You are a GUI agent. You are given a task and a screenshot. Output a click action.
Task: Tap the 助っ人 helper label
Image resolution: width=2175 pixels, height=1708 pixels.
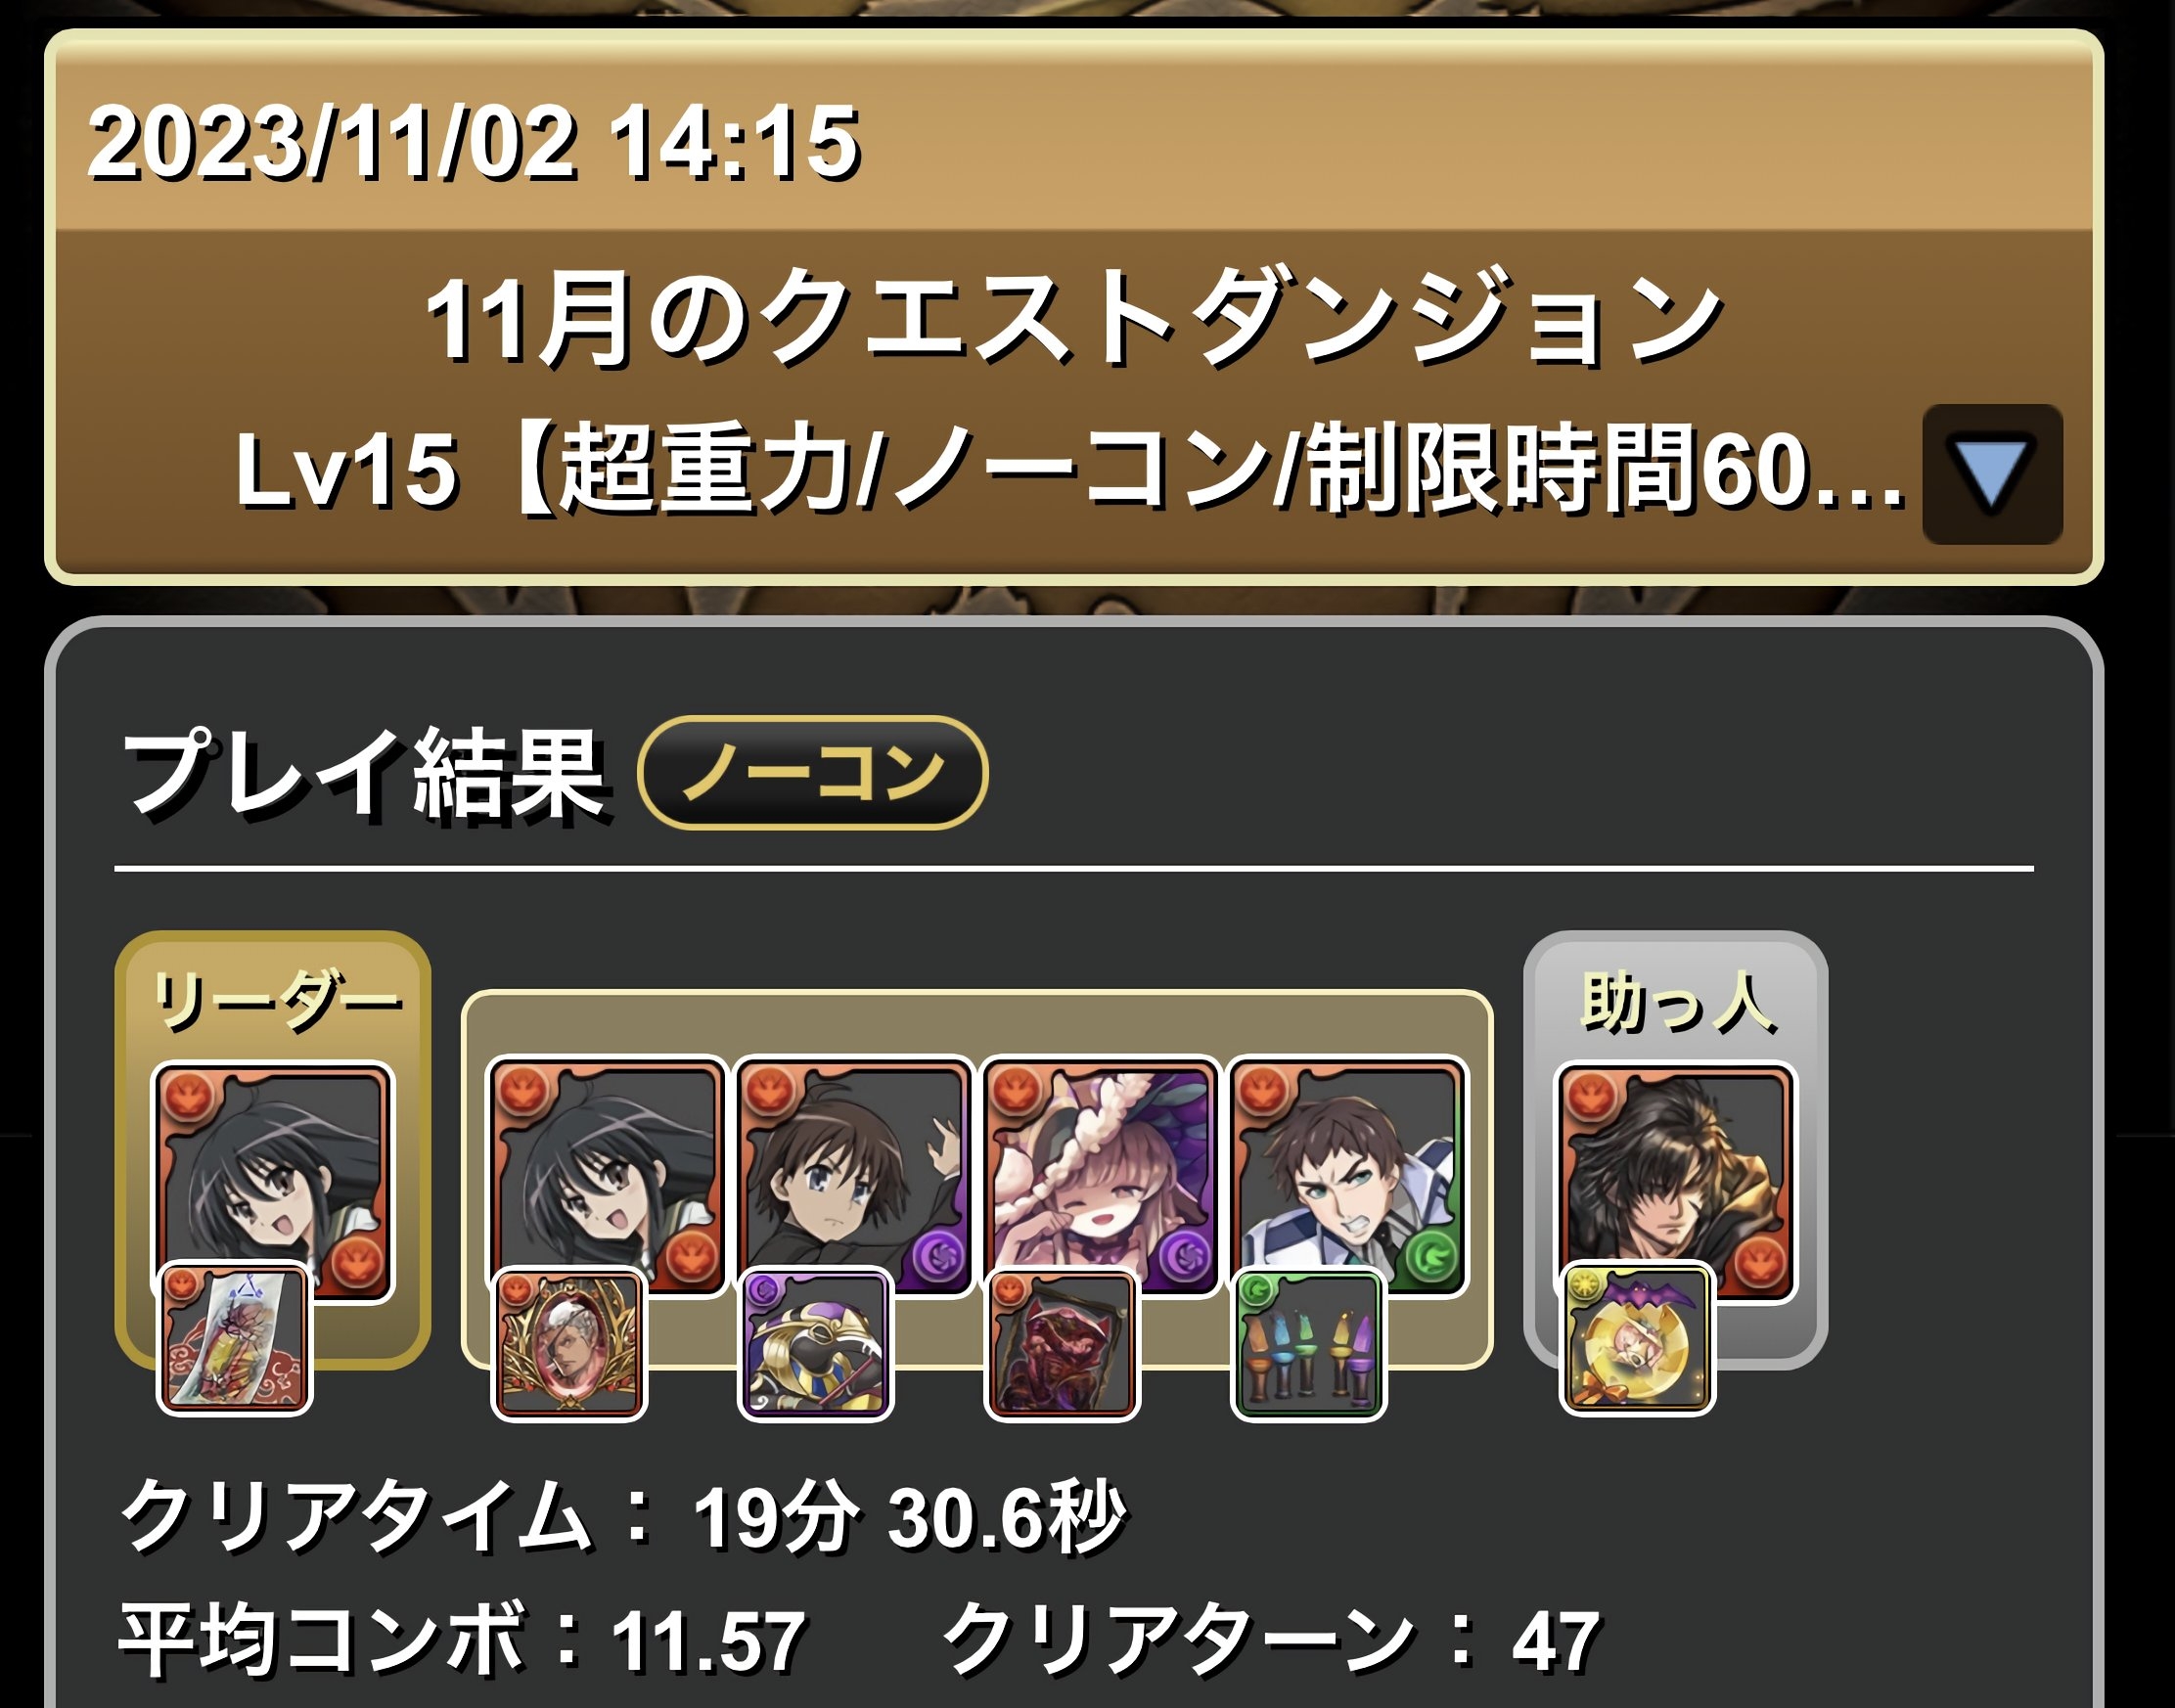1678,1001
